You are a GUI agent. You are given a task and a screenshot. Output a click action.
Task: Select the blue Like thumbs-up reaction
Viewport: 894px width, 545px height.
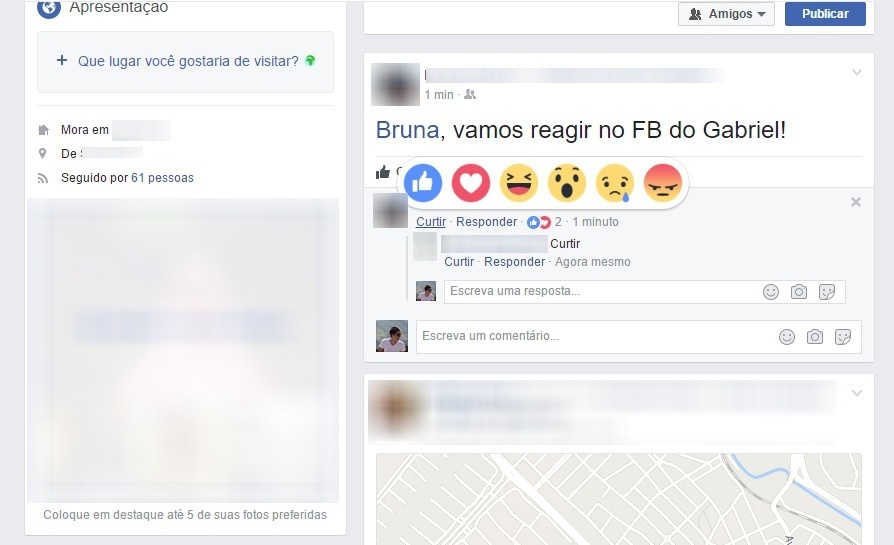coord(423,183)
